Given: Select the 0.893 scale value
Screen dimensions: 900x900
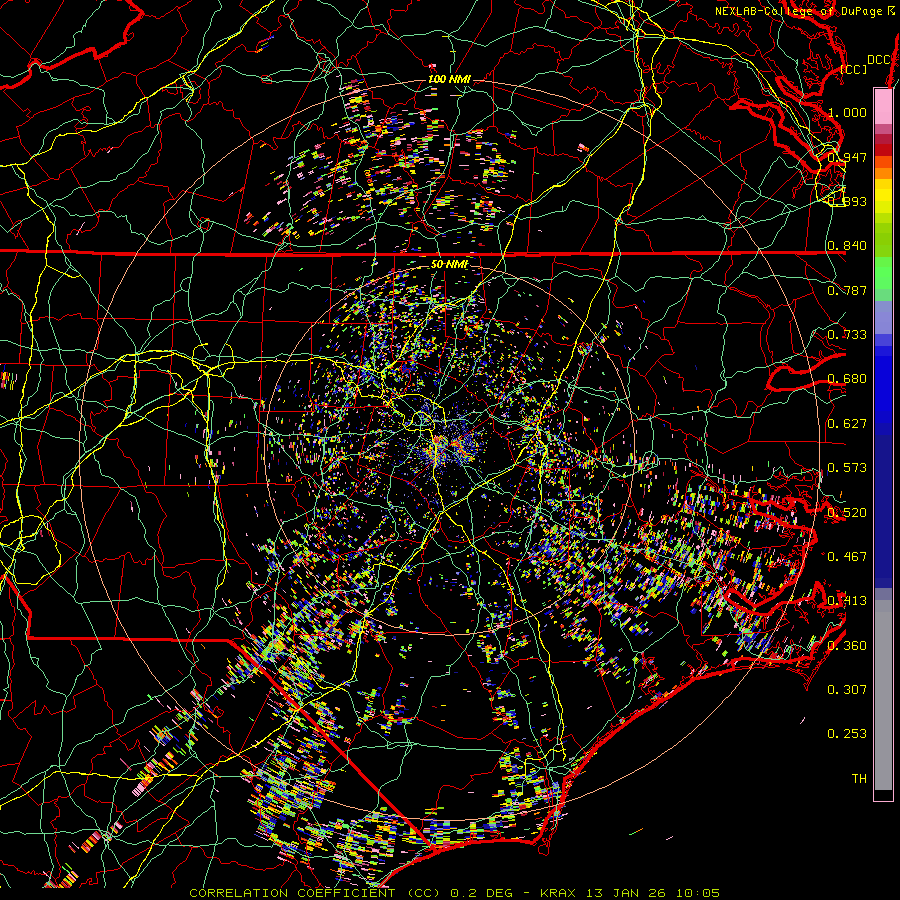Looking at the screenshot, I should coord(847,201).
